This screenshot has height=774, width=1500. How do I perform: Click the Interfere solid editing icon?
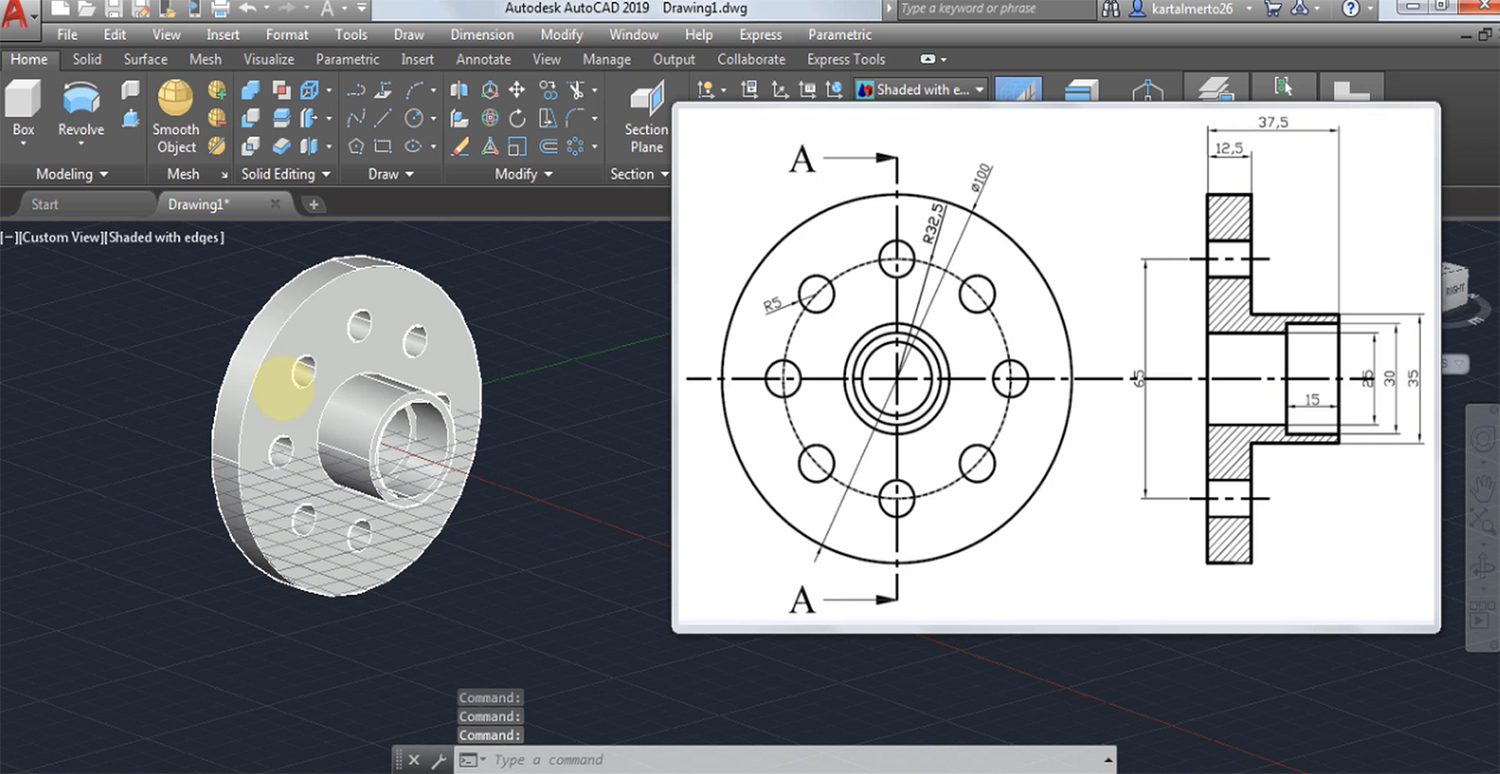[x=282, y=90]
